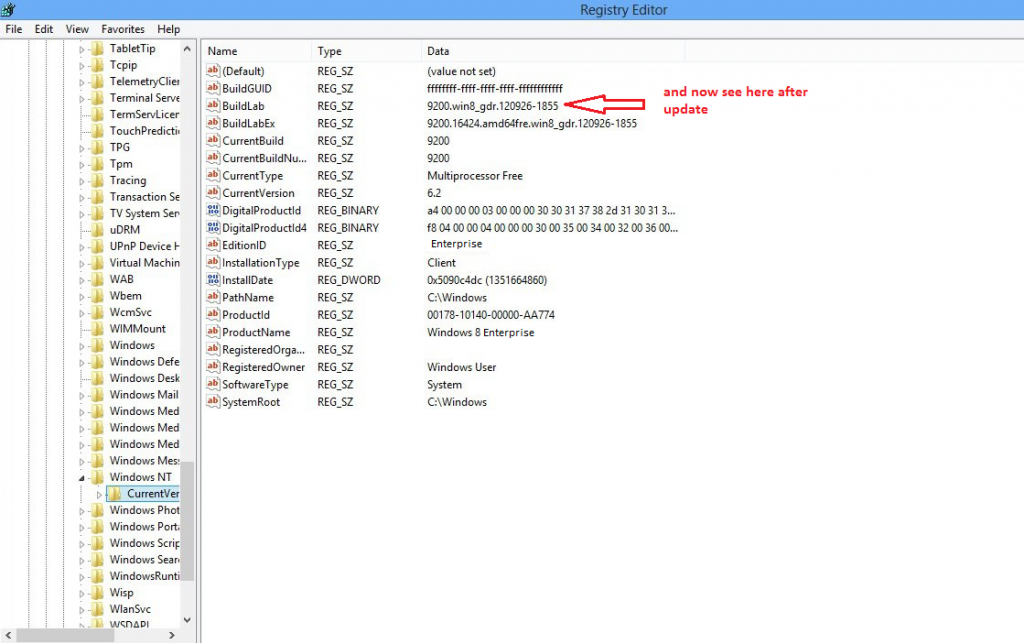
Task: Click the BuildLabEx string value icon
Action: pos(213,123)
